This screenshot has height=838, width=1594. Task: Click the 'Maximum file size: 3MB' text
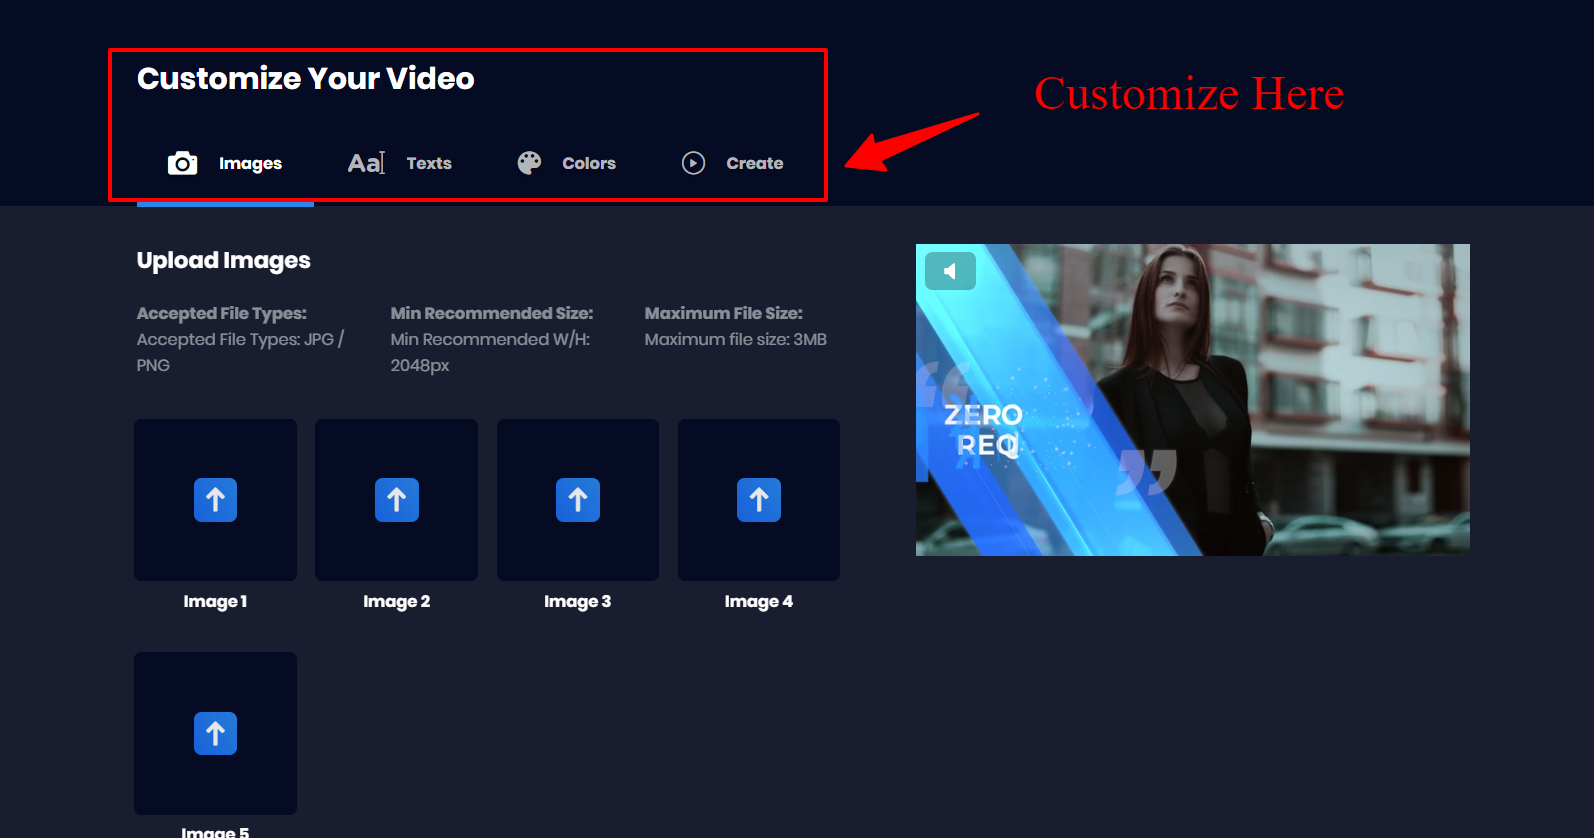coord(736,339)
